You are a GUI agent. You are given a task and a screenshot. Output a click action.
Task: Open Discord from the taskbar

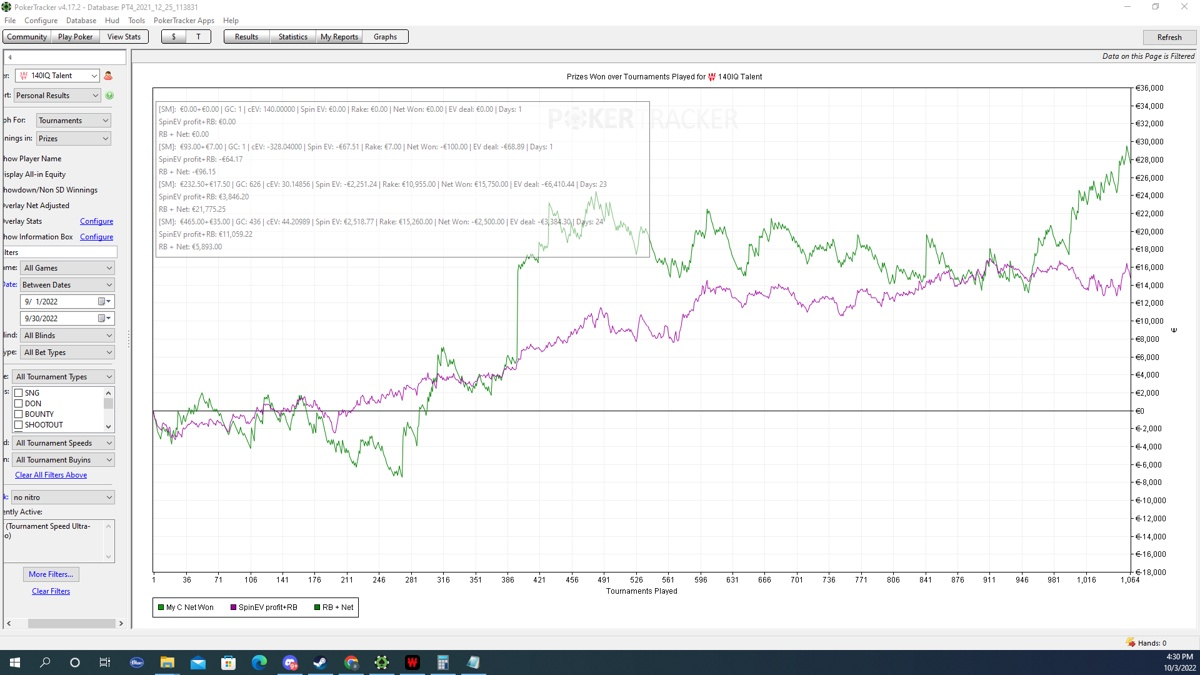click(290, 662)
